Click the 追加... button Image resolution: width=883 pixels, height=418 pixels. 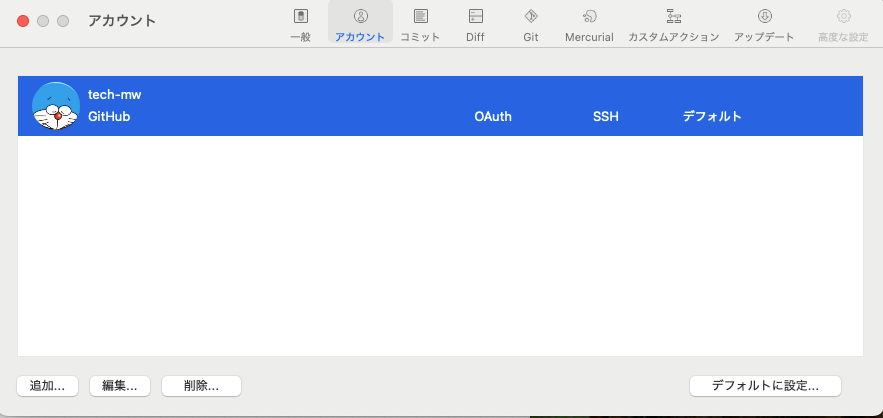pyautogui.click(x=47, y=386)
